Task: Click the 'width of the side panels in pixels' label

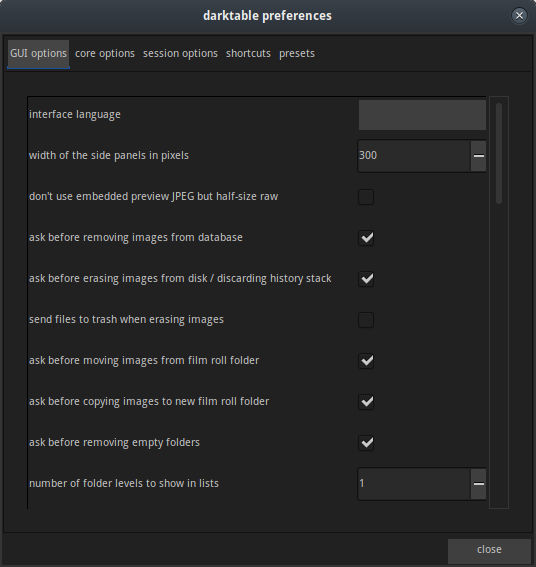Action: 109,155
